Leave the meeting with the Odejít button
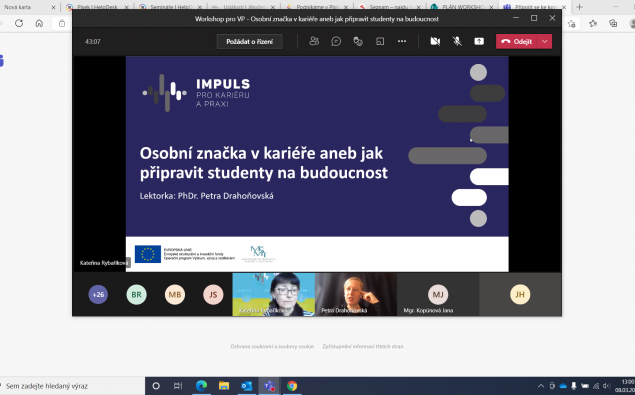The height and width of the screenshot is (395, 635). click(x=517, y=41)
